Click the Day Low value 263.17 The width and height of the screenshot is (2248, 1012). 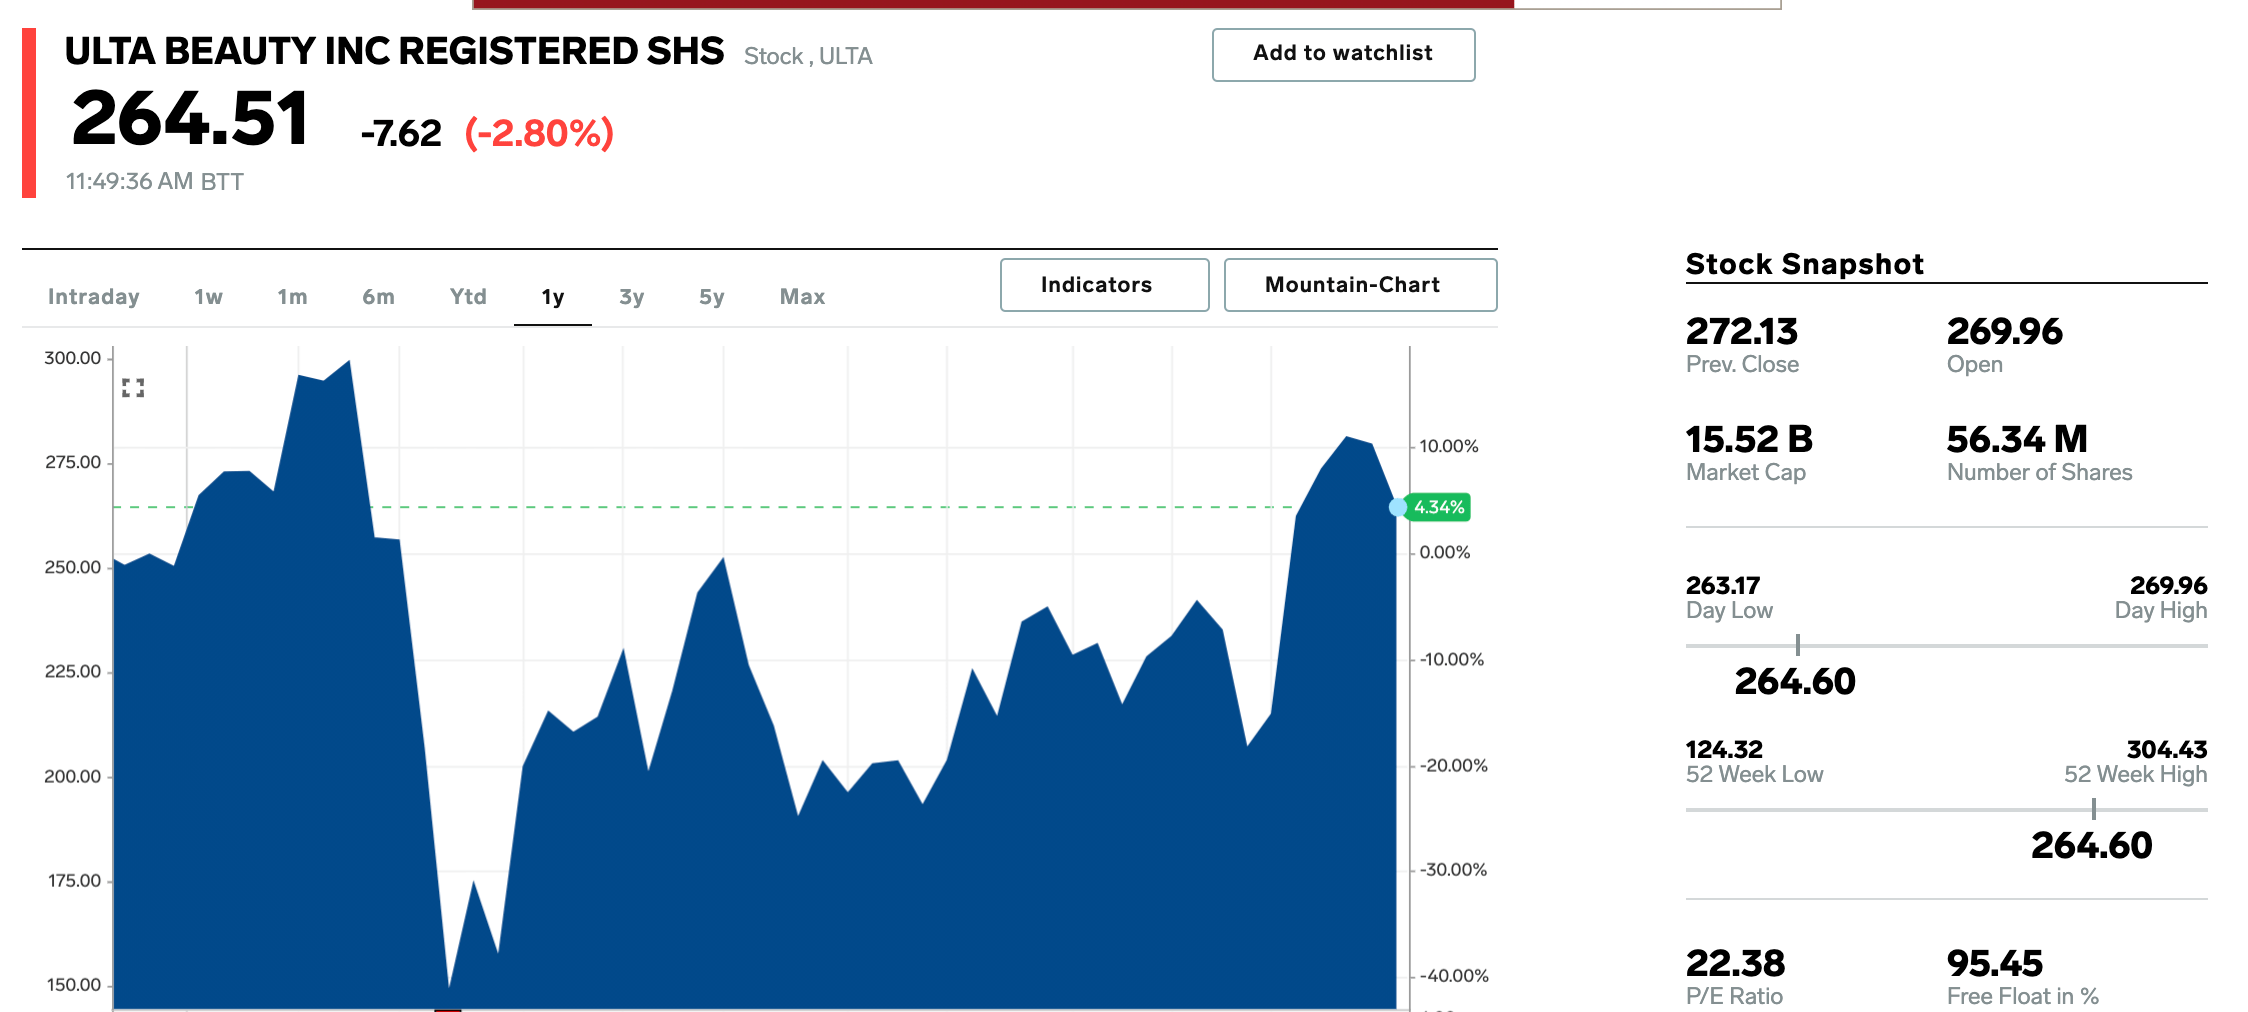point(1722,585)
